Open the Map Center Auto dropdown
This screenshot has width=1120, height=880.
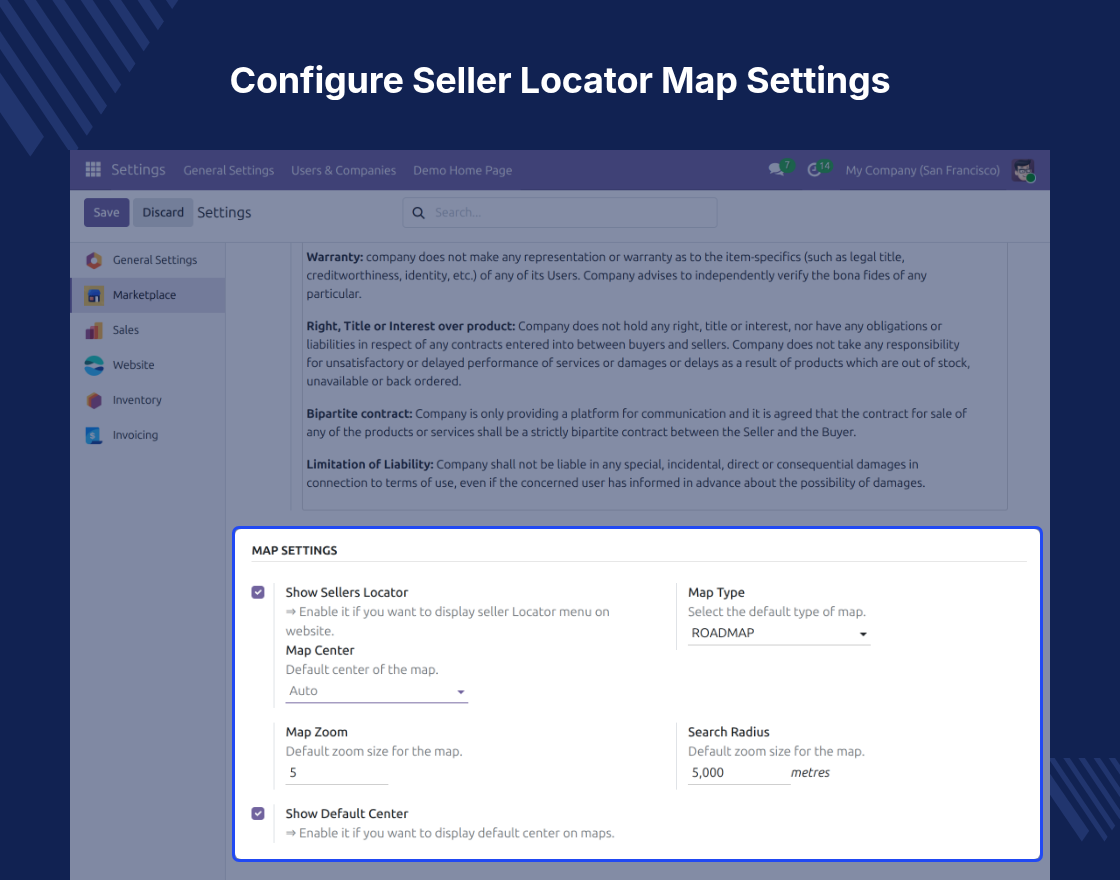point(376,691)
